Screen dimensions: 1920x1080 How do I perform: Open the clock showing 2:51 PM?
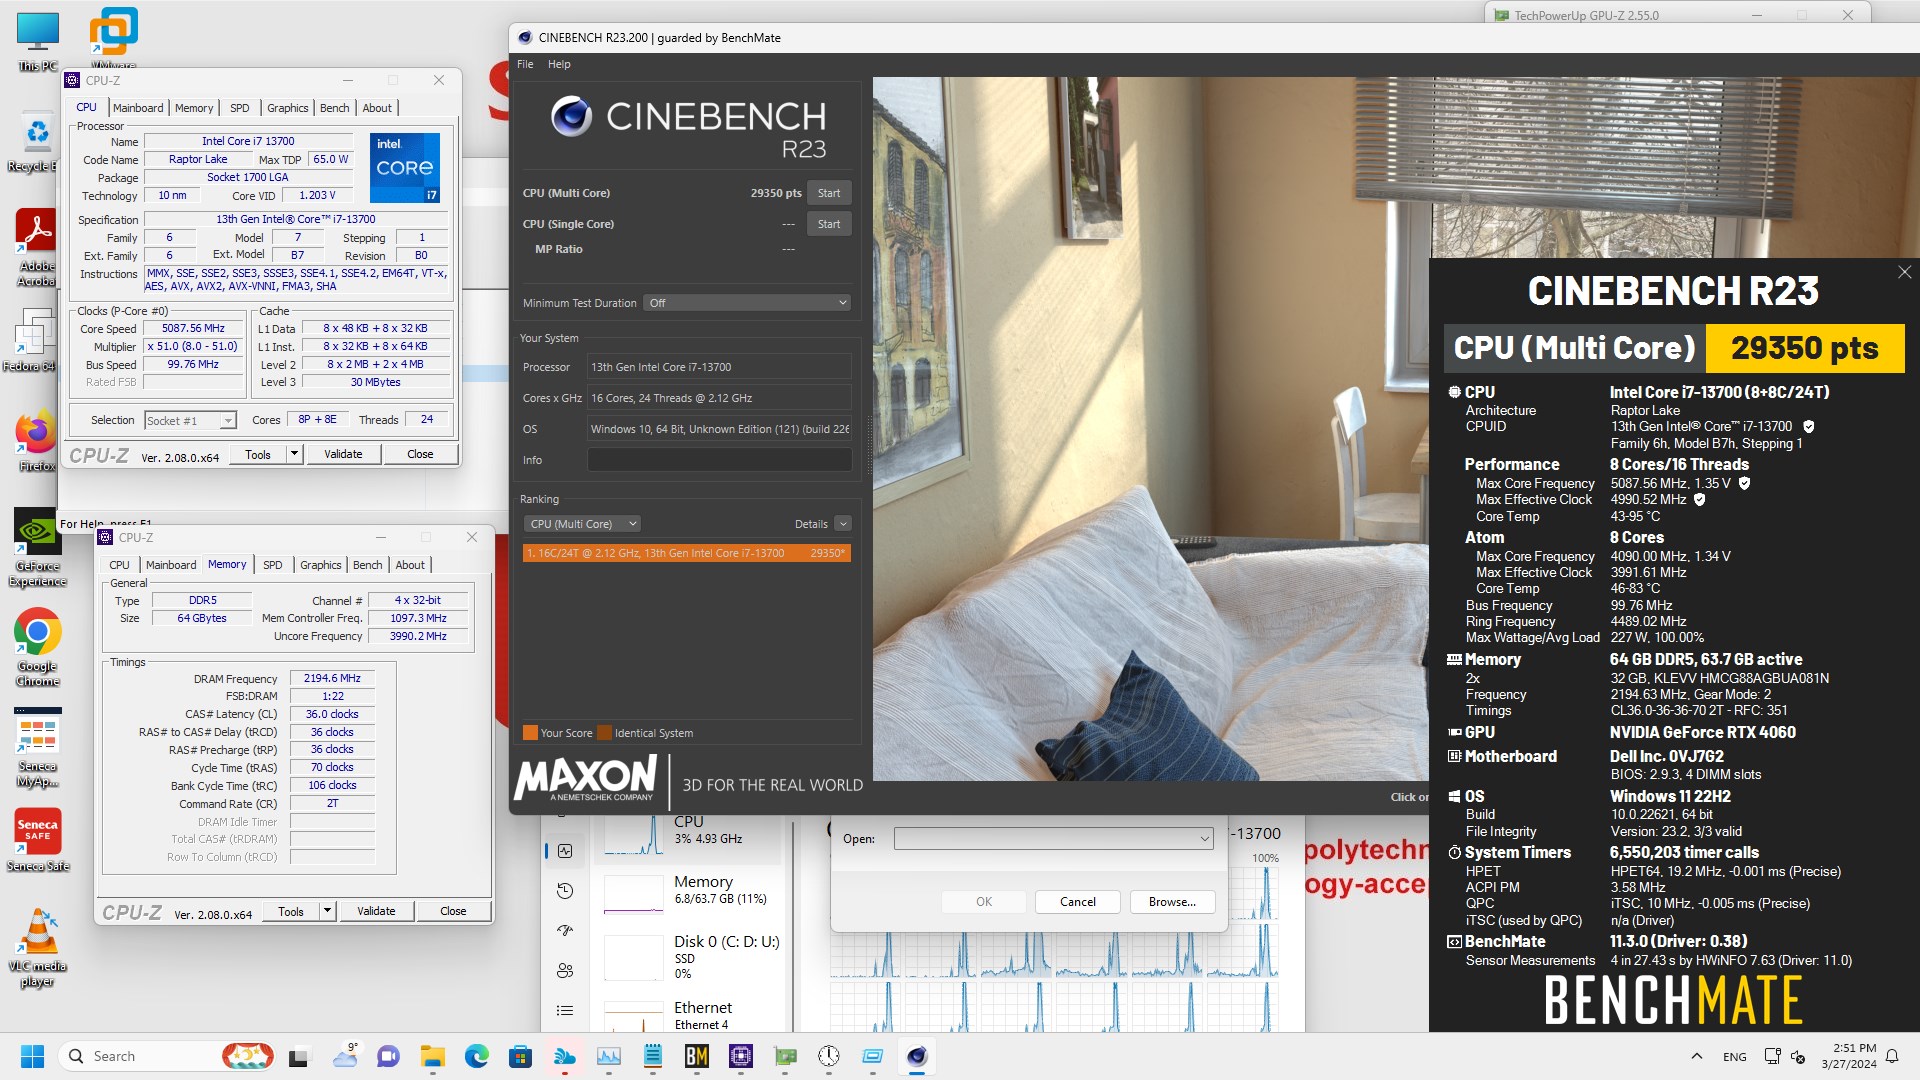click(x=1849, y=1056)
